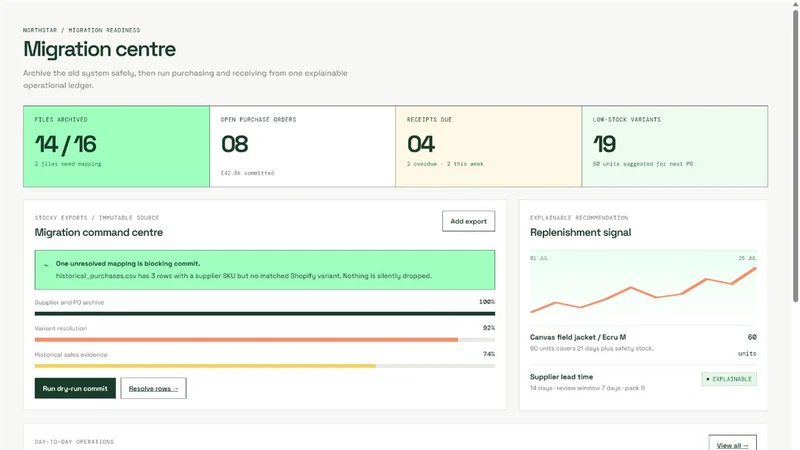This screenshot has width=800, height=450.
Task: Click the unresolved mapping alert icon
Action: click(46, 264)
